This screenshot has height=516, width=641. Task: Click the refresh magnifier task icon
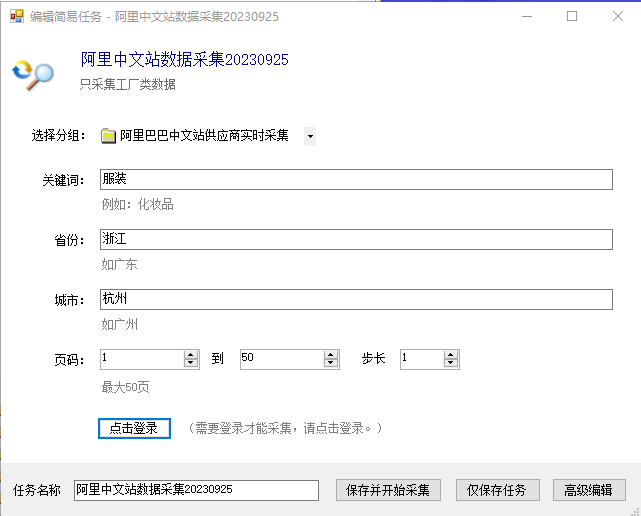click(x=33, y=75)
